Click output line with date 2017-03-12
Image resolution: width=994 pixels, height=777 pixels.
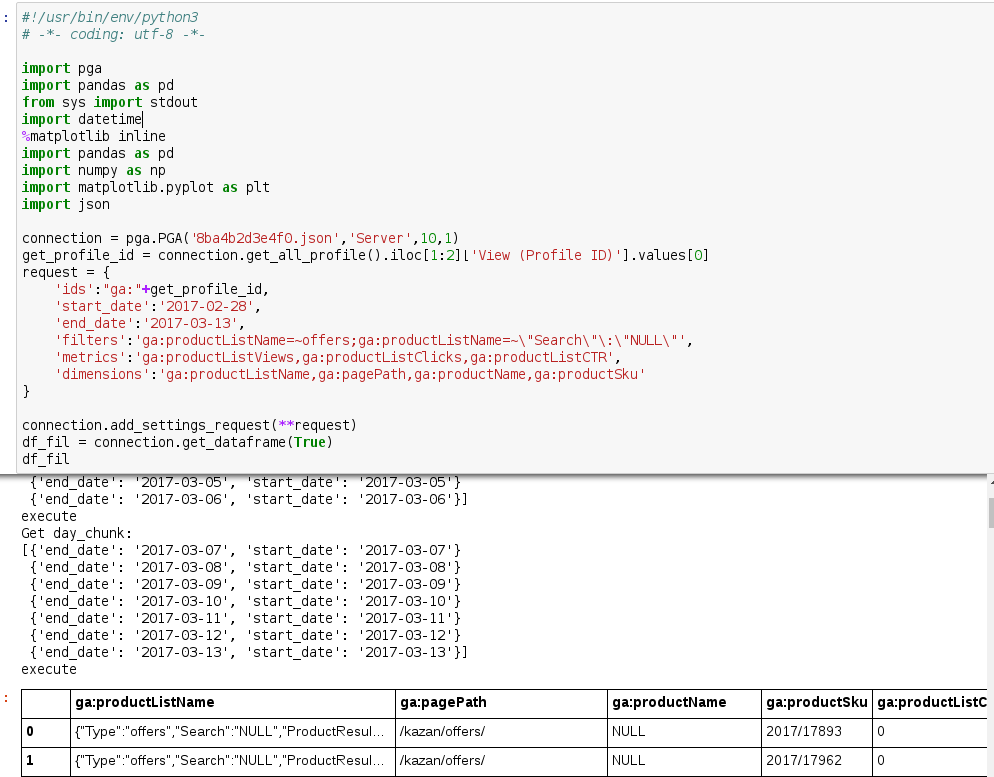[x=245, y=636]
